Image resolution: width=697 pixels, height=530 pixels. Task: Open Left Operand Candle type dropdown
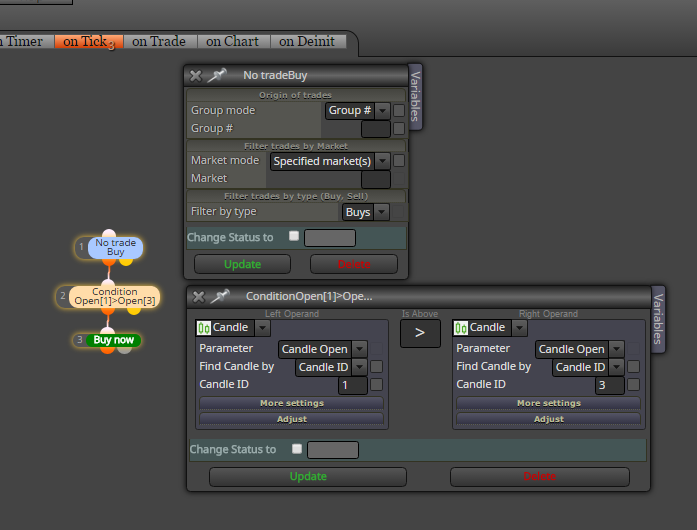(262, 328)
